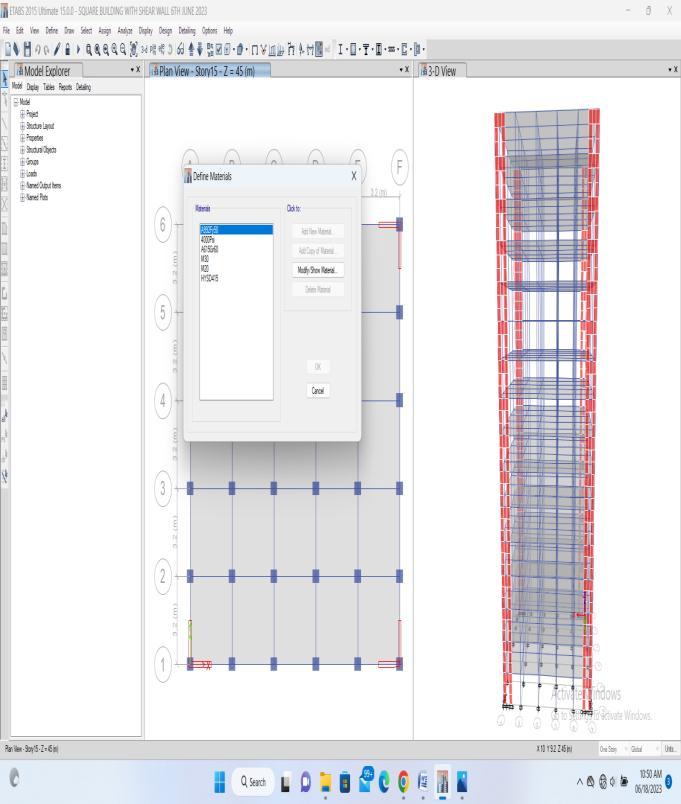Click the Add Copy of Material button

(x=318, y=251)
